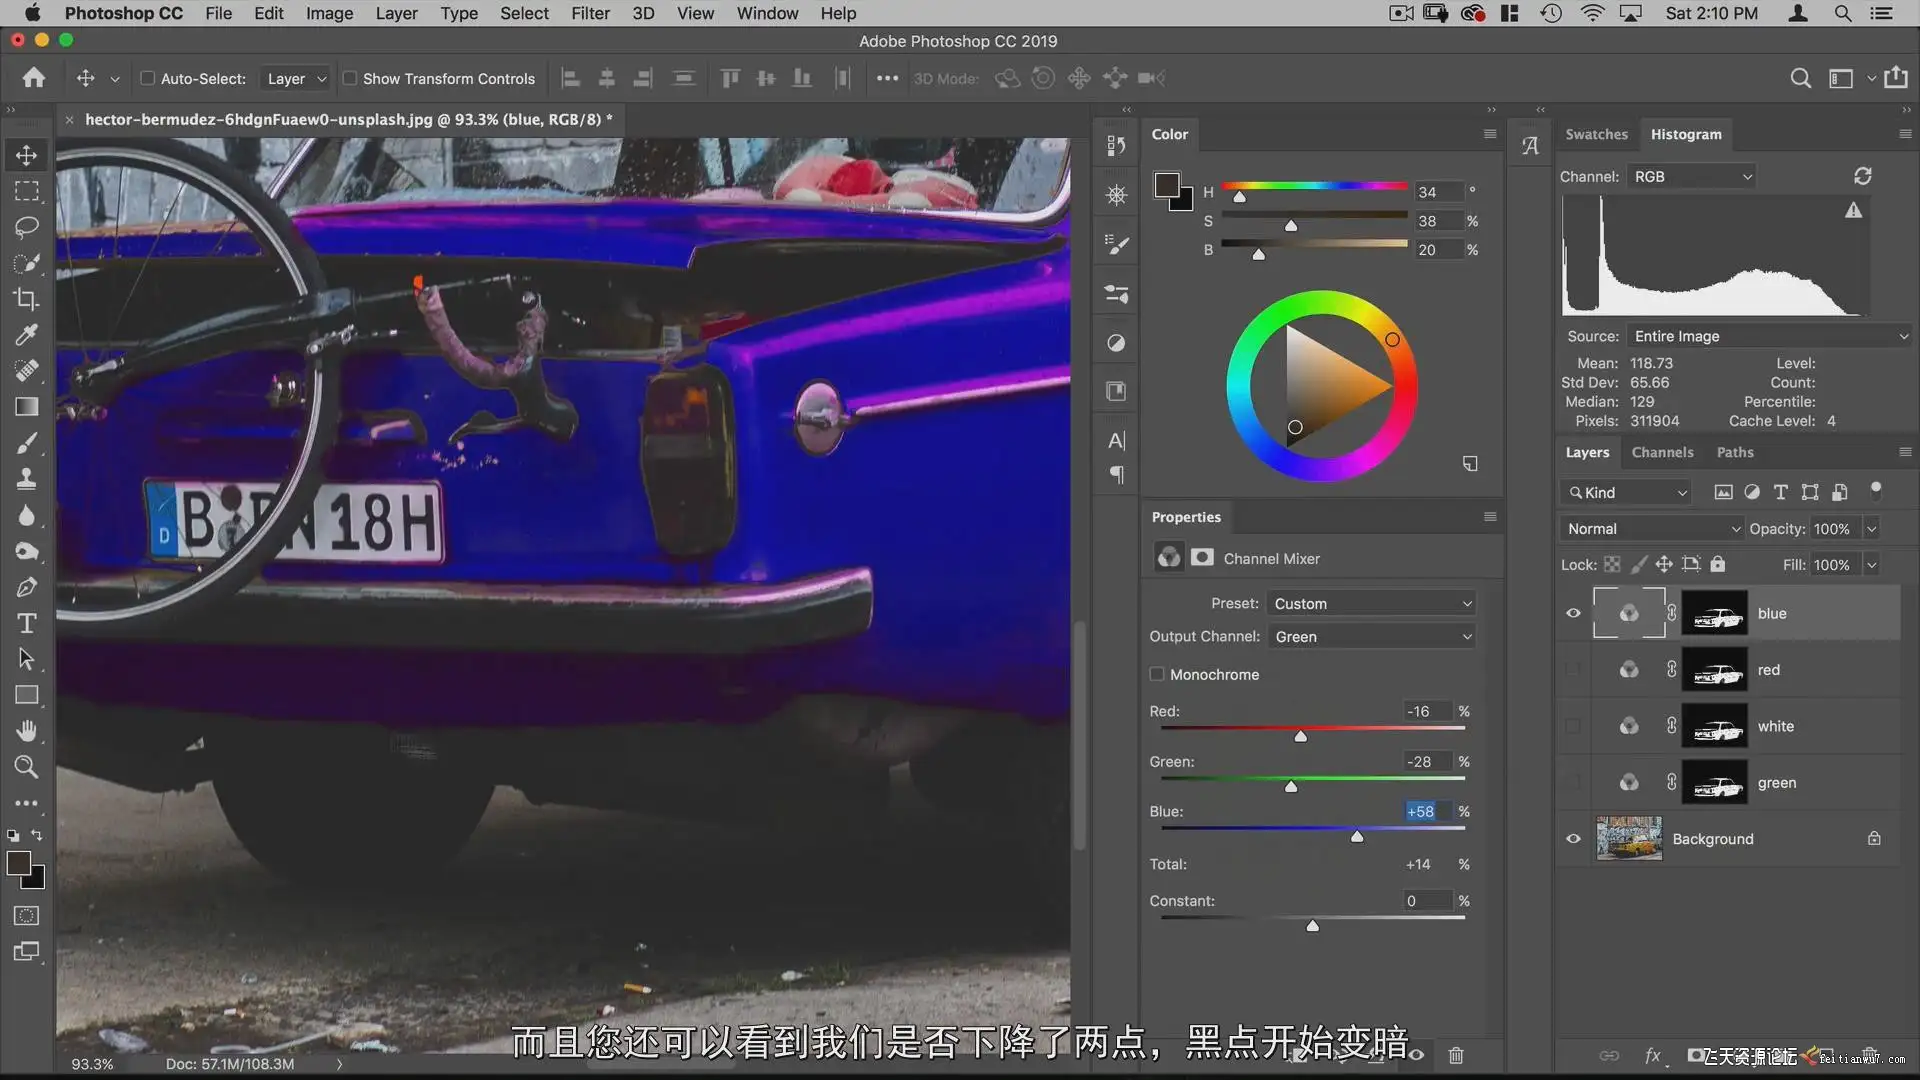Select the Crop tool

coord(26,299)
